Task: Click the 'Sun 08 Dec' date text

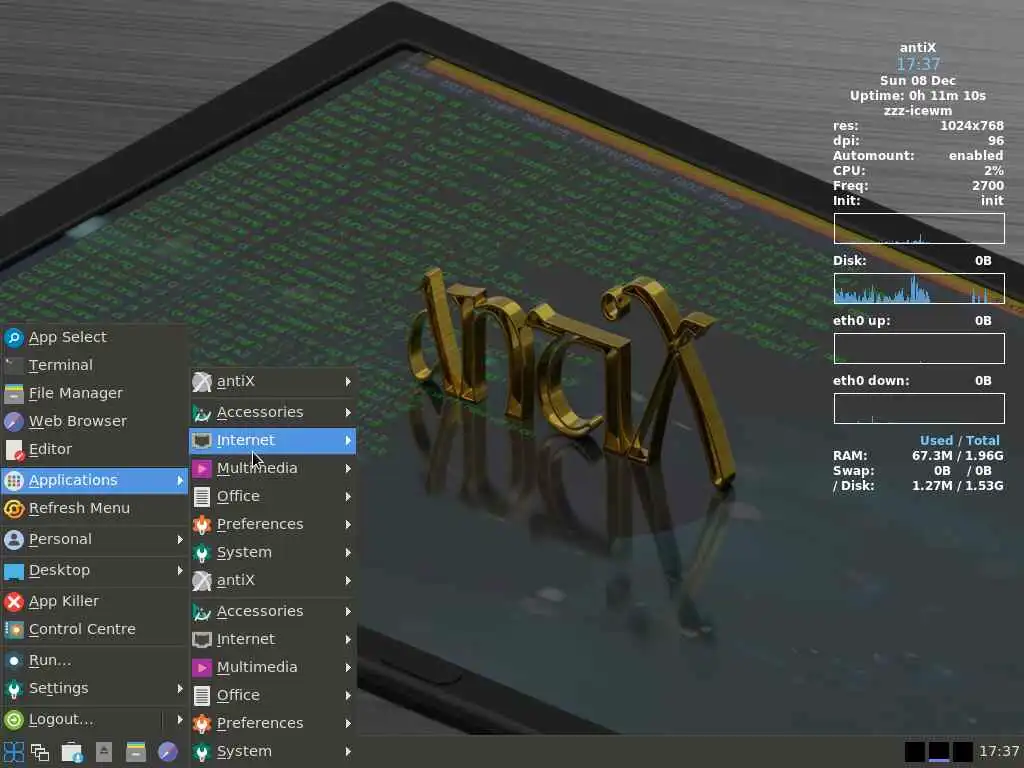Action: pyautogui.click(x=918, y=80)
